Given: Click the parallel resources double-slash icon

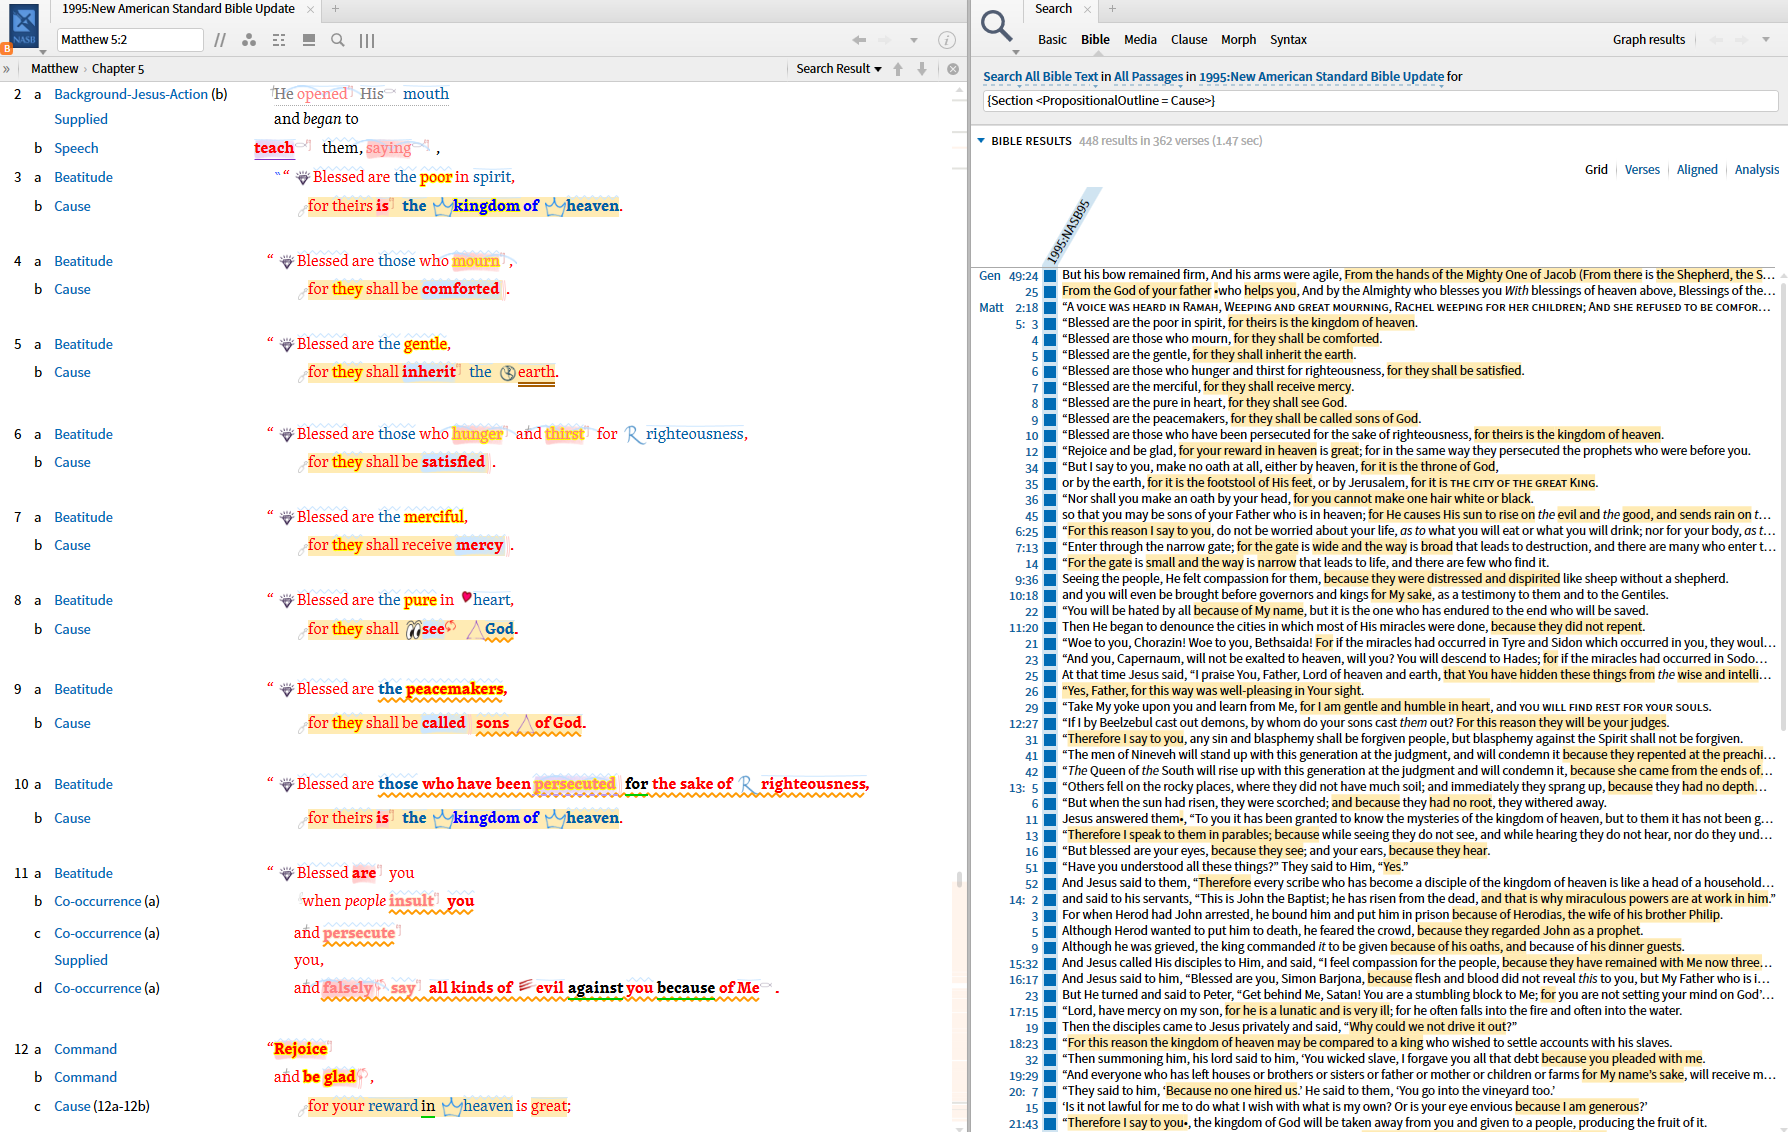Looking at the screenshot, I should [220, 40].
